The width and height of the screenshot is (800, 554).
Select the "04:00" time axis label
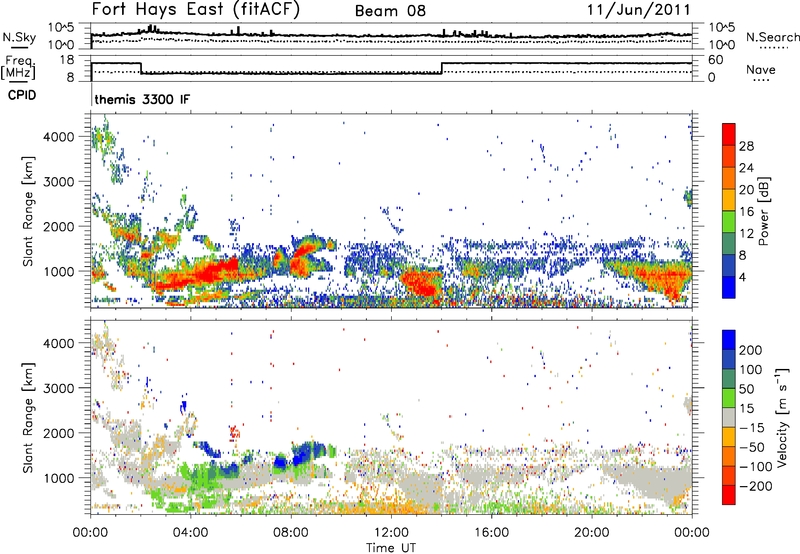click(191, 533)
